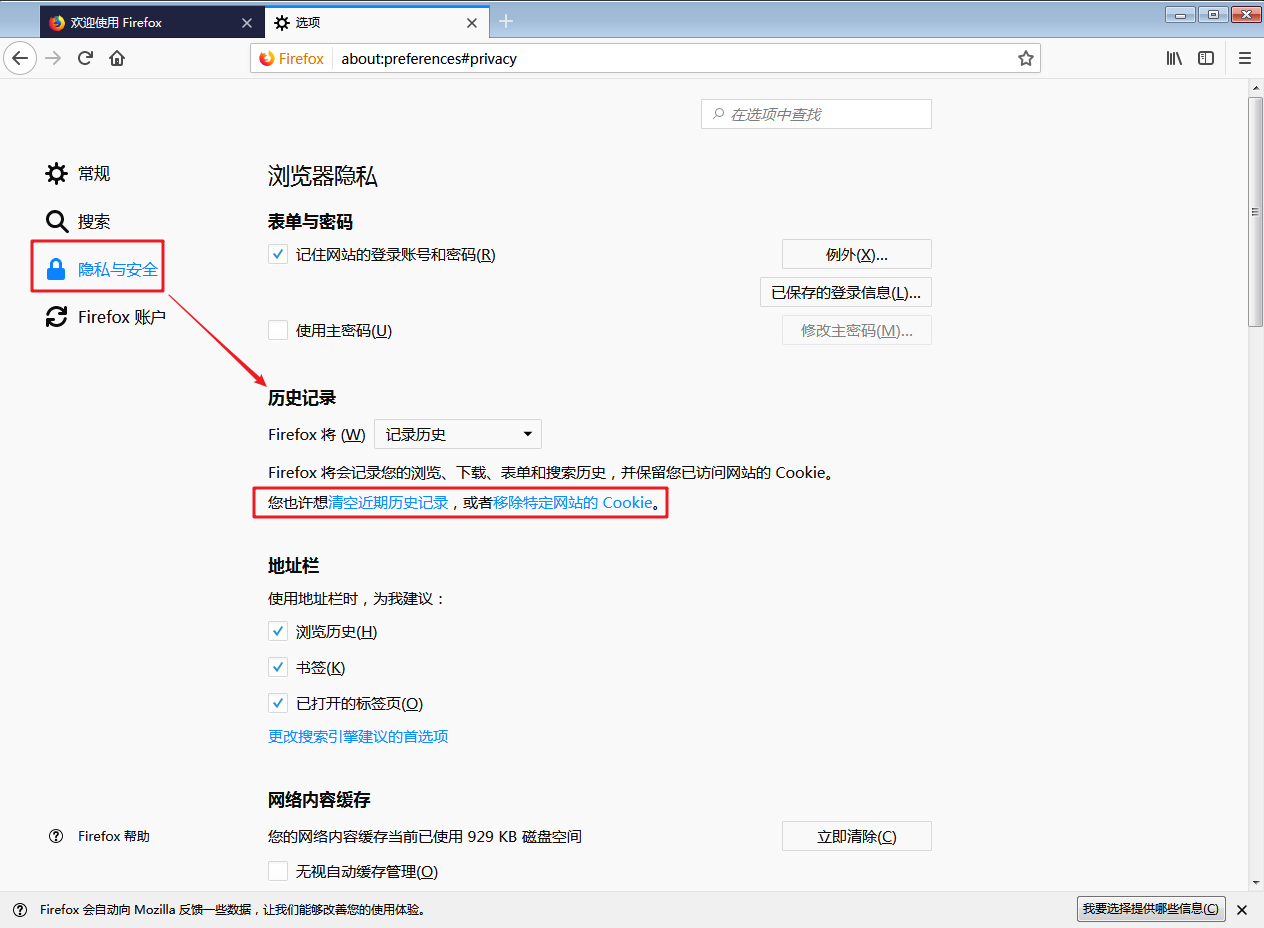The width and height of the screenshot is (1264, 928).
Task: Click the scrollbar down arrow
Action: [1256, 883]
